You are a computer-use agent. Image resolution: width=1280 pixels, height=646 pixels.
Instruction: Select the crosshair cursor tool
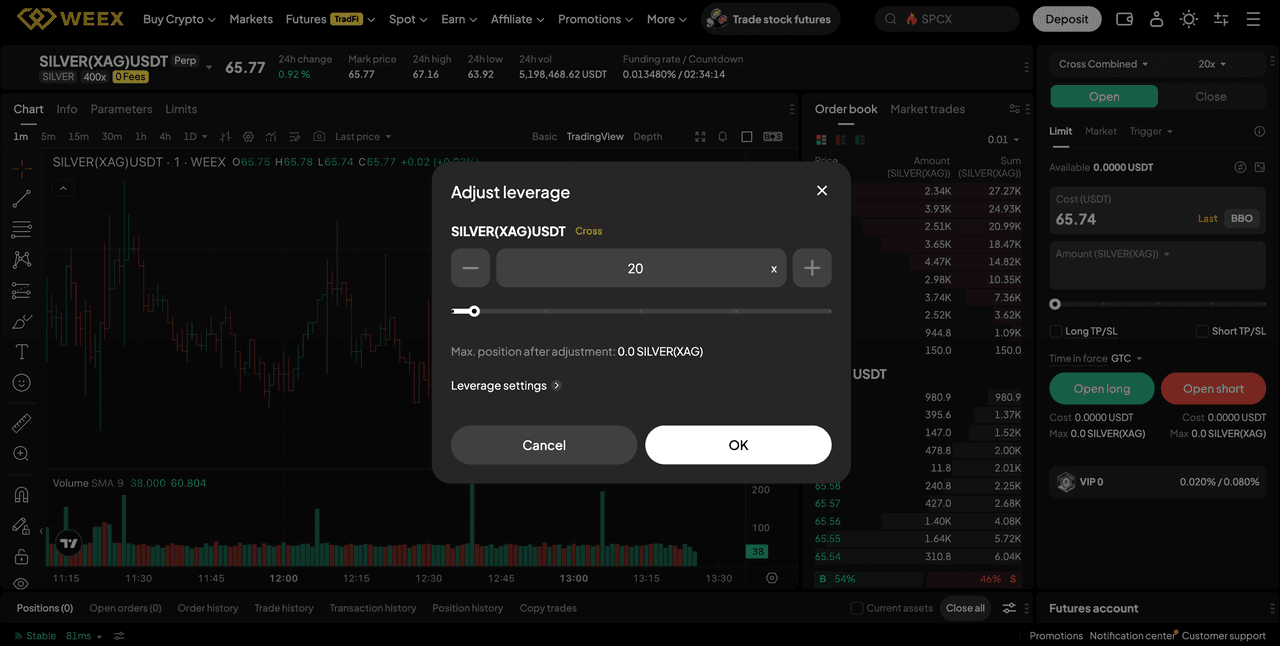coord(21,168)
